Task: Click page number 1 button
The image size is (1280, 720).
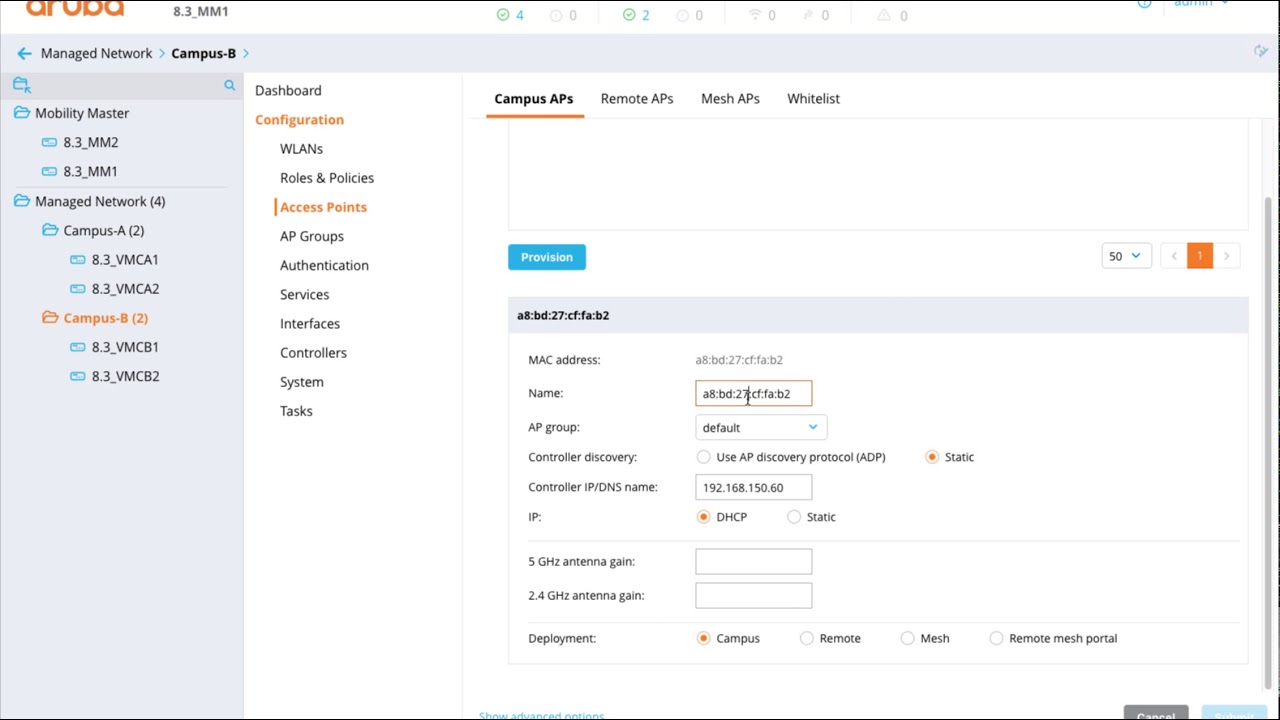Action: click(x=1200, y=256)
